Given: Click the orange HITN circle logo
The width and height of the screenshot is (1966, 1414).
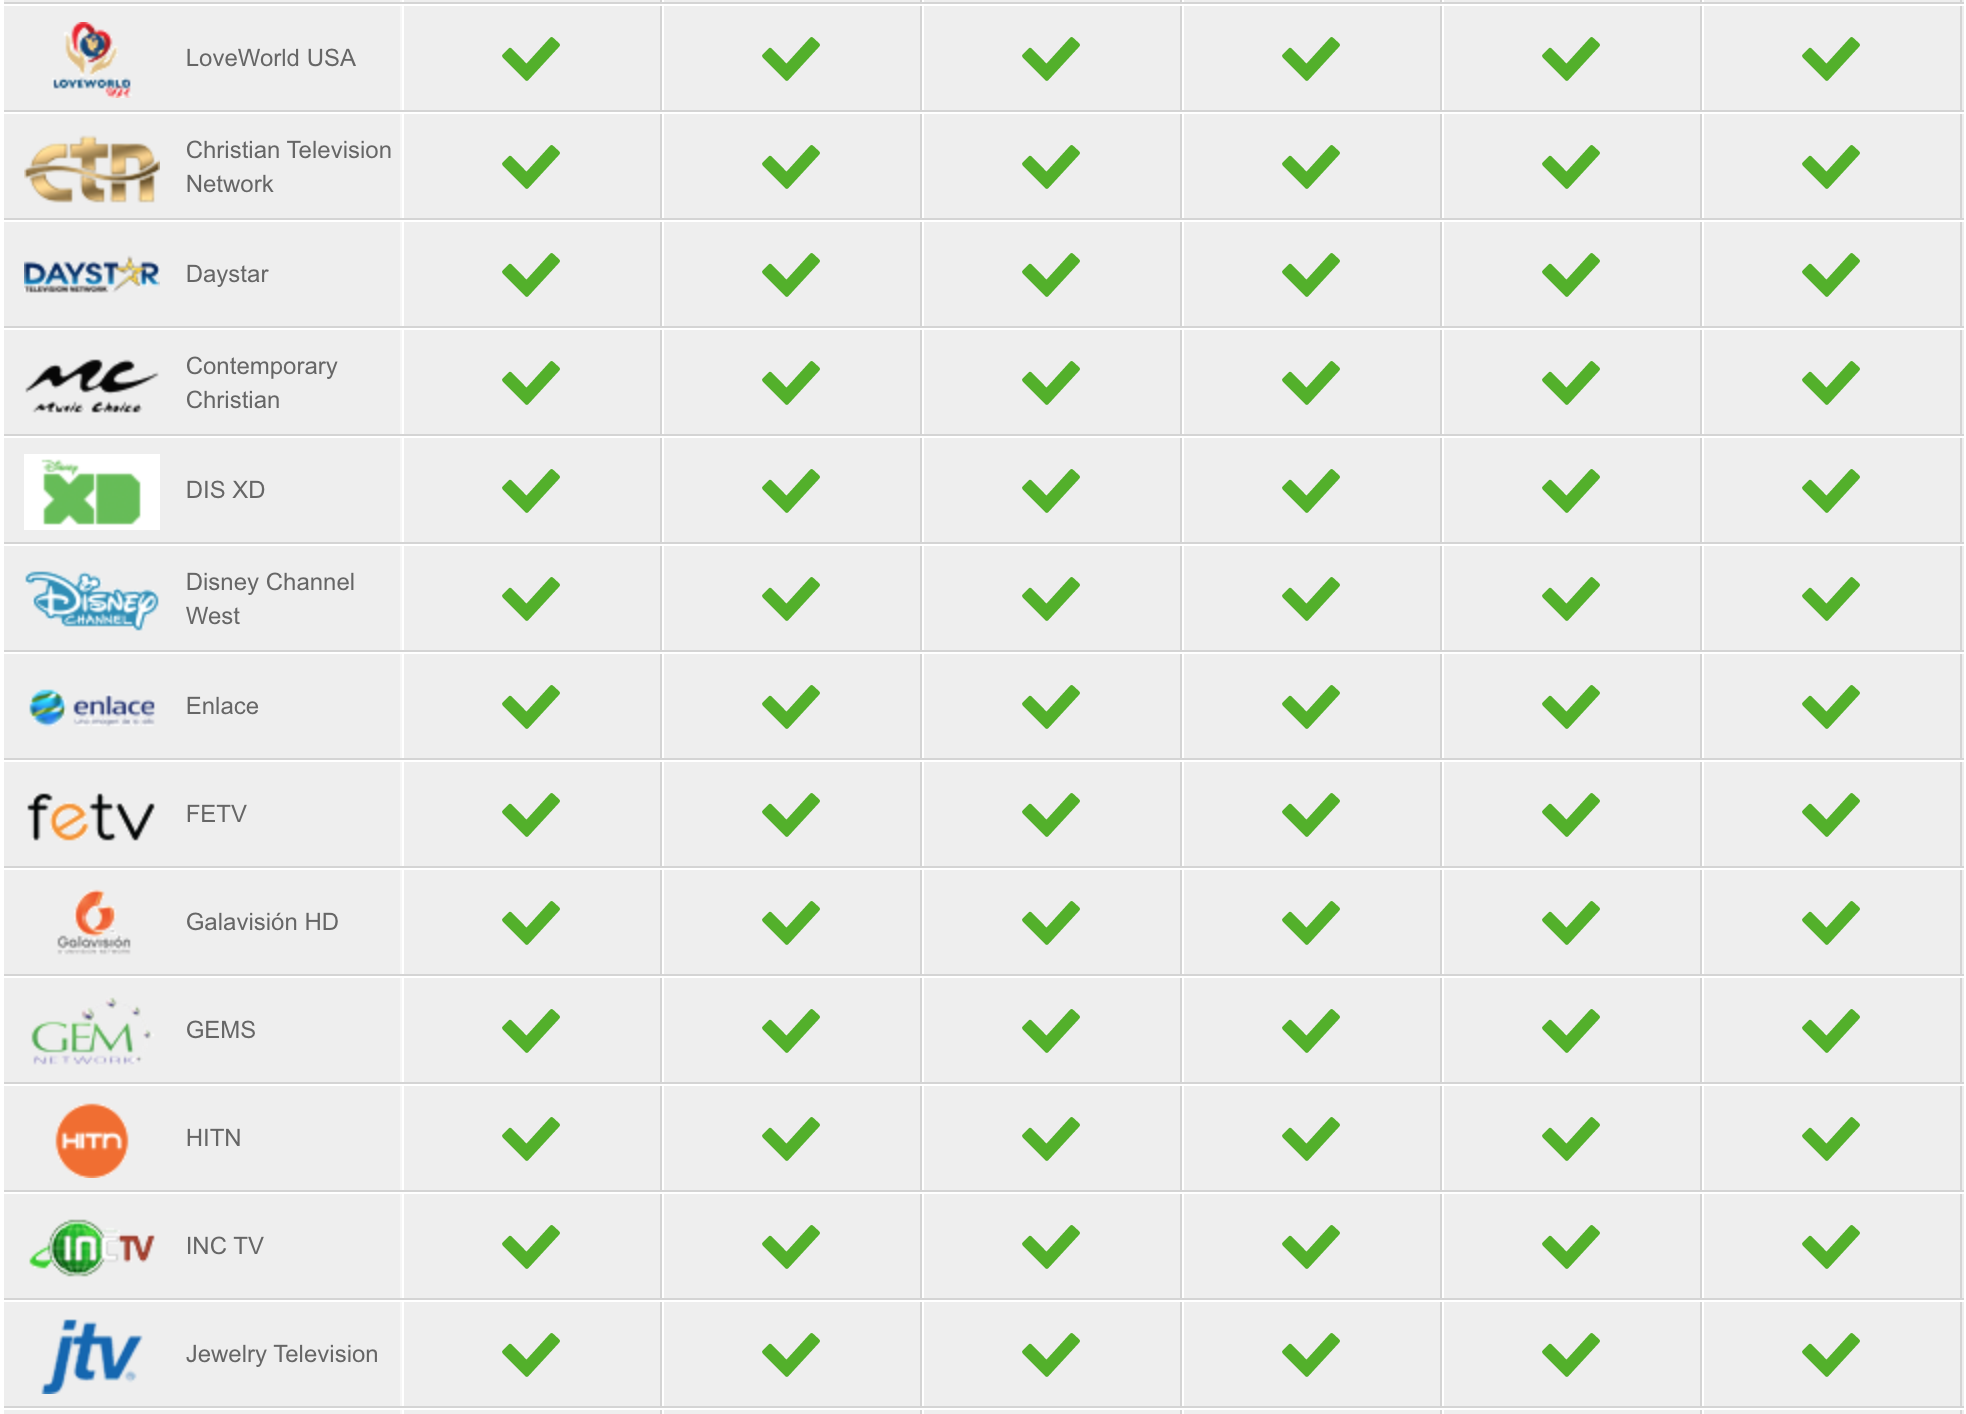Looking at the screenshot, I should pyautogui.click(x=92, y=1140).
